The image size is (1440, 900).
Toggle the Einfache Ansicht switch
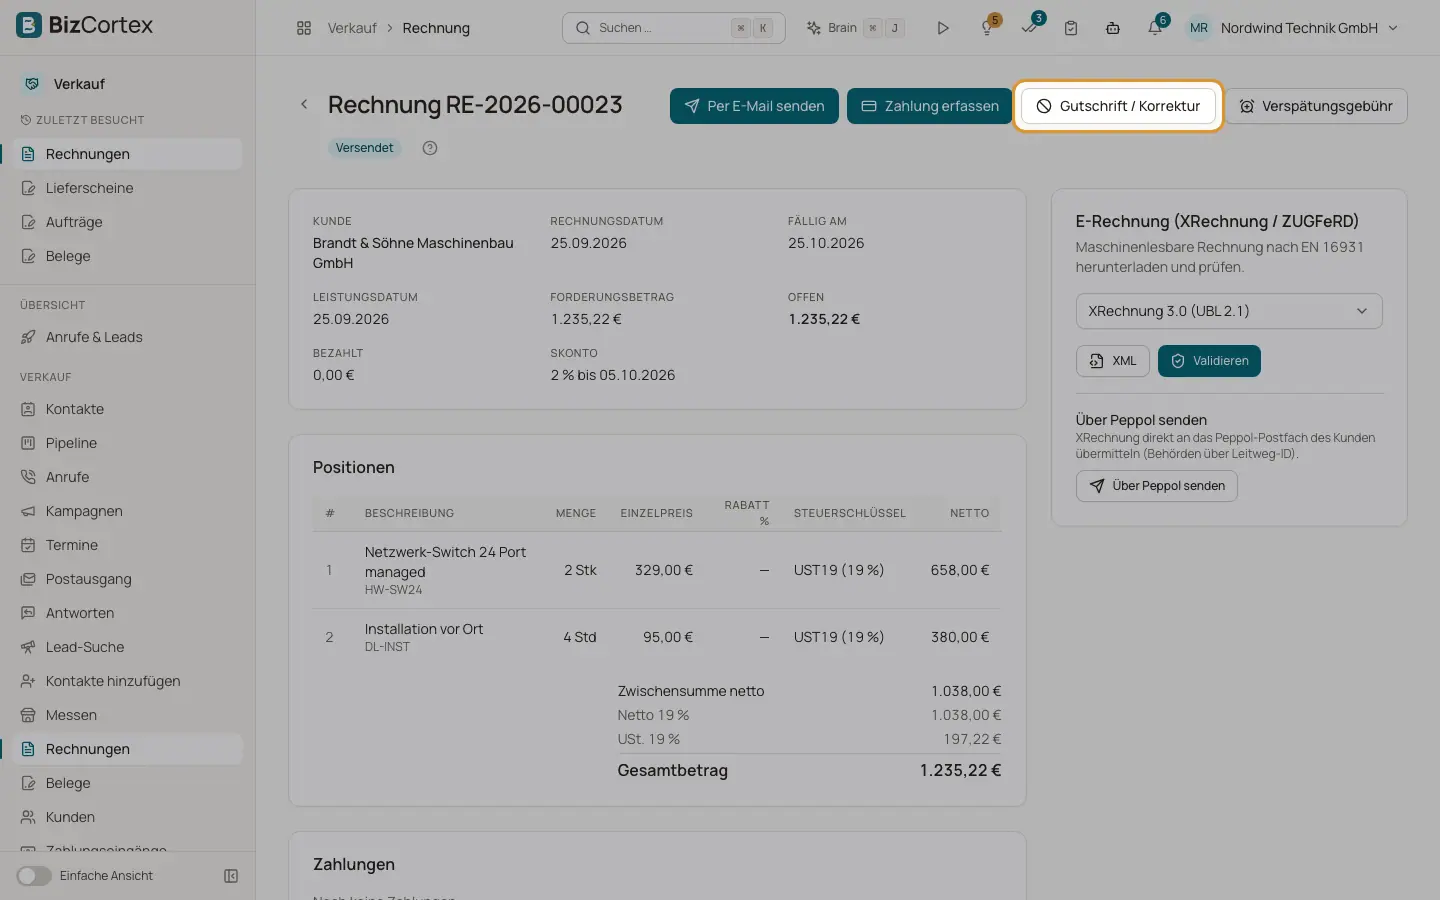(34, 876)
